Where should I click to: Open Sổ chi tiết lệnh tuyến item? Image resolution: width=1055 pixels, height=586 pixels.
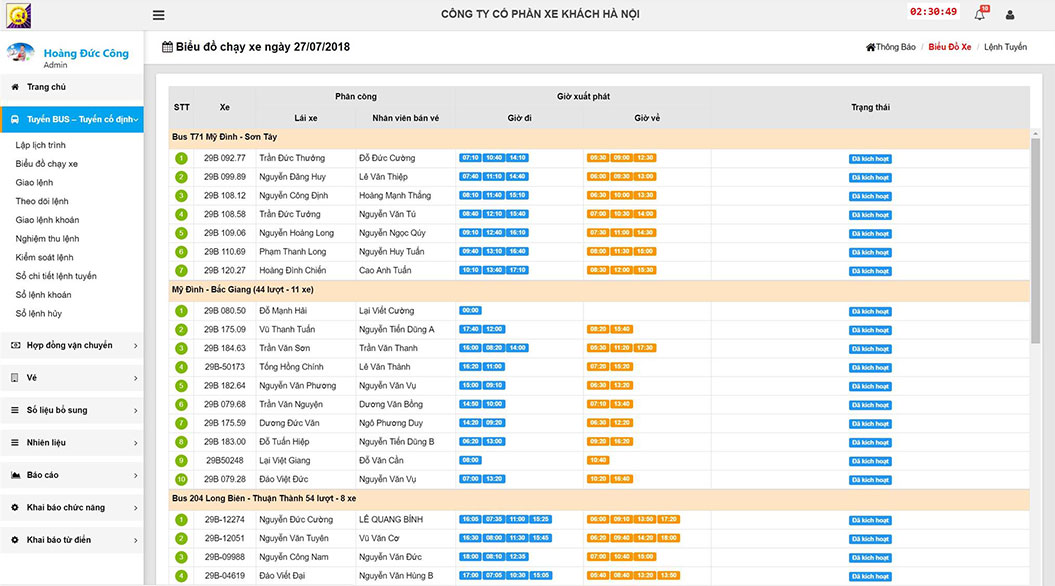pyautogui.click(x=56, y=276)
